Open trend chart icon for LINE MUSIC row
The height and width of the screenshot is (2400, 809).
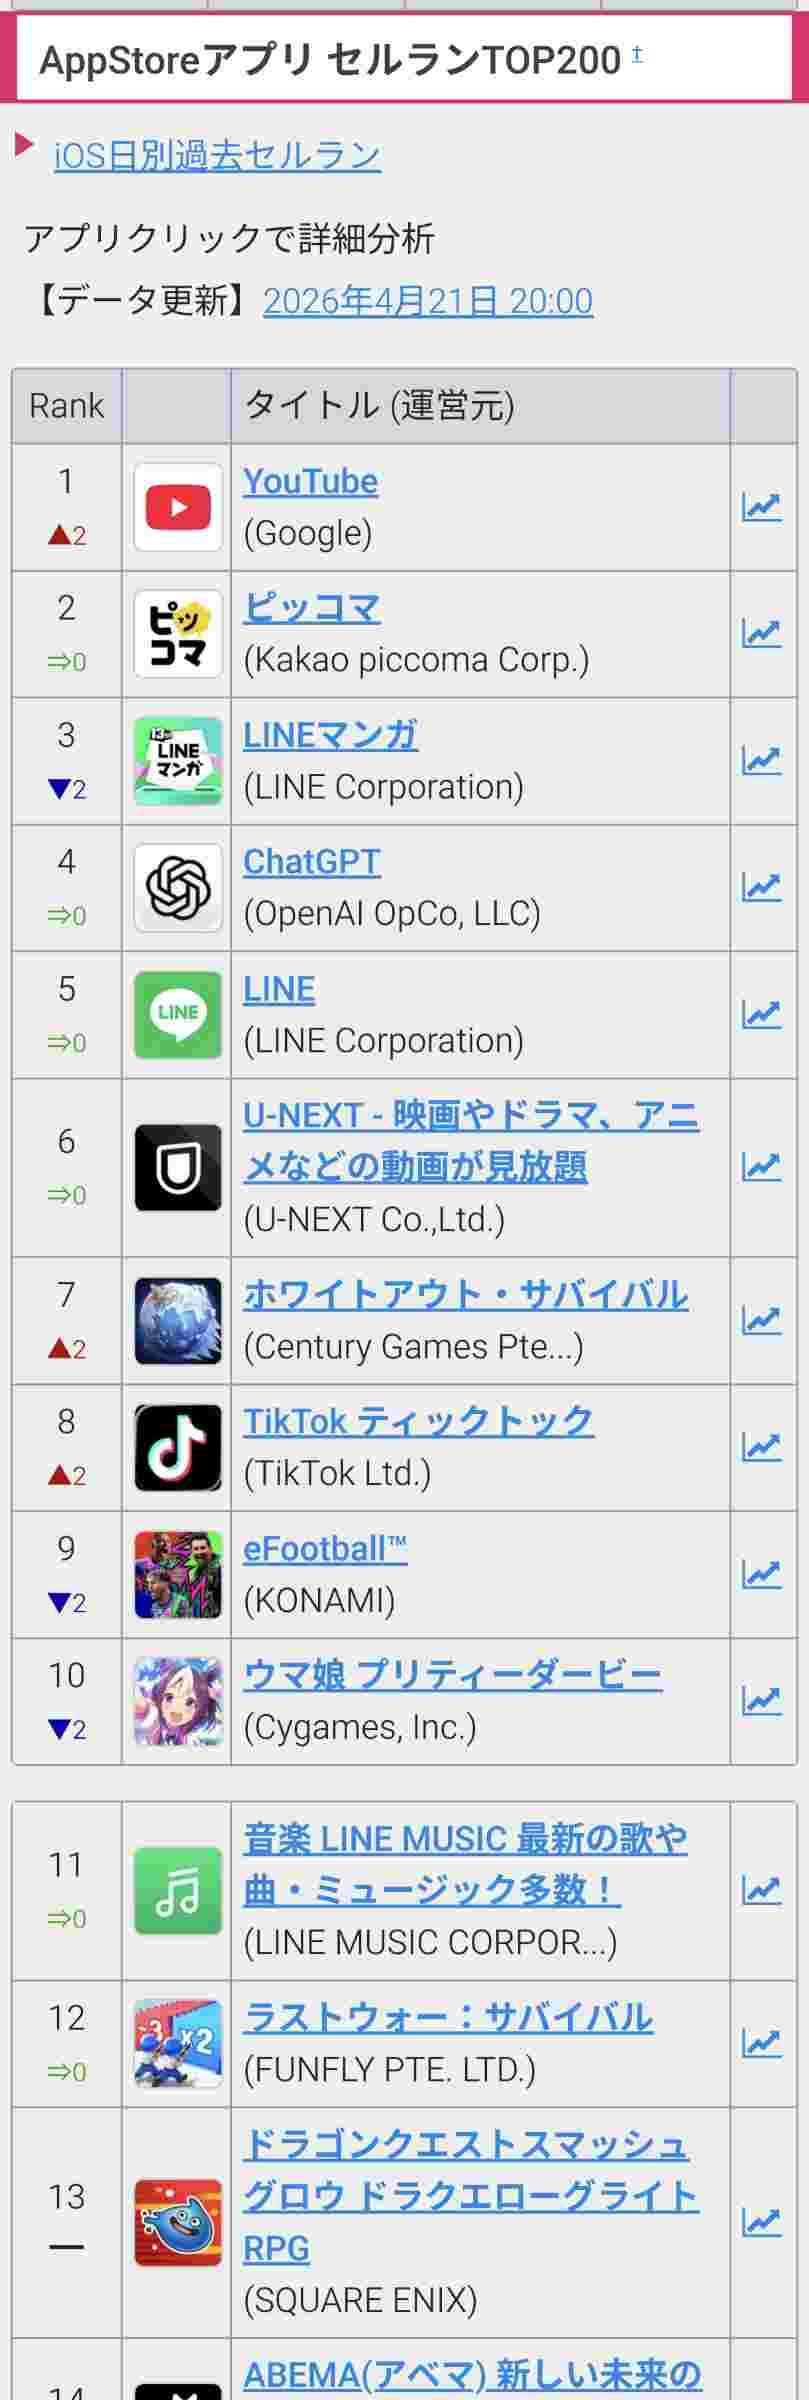(x=761, y=1890)
